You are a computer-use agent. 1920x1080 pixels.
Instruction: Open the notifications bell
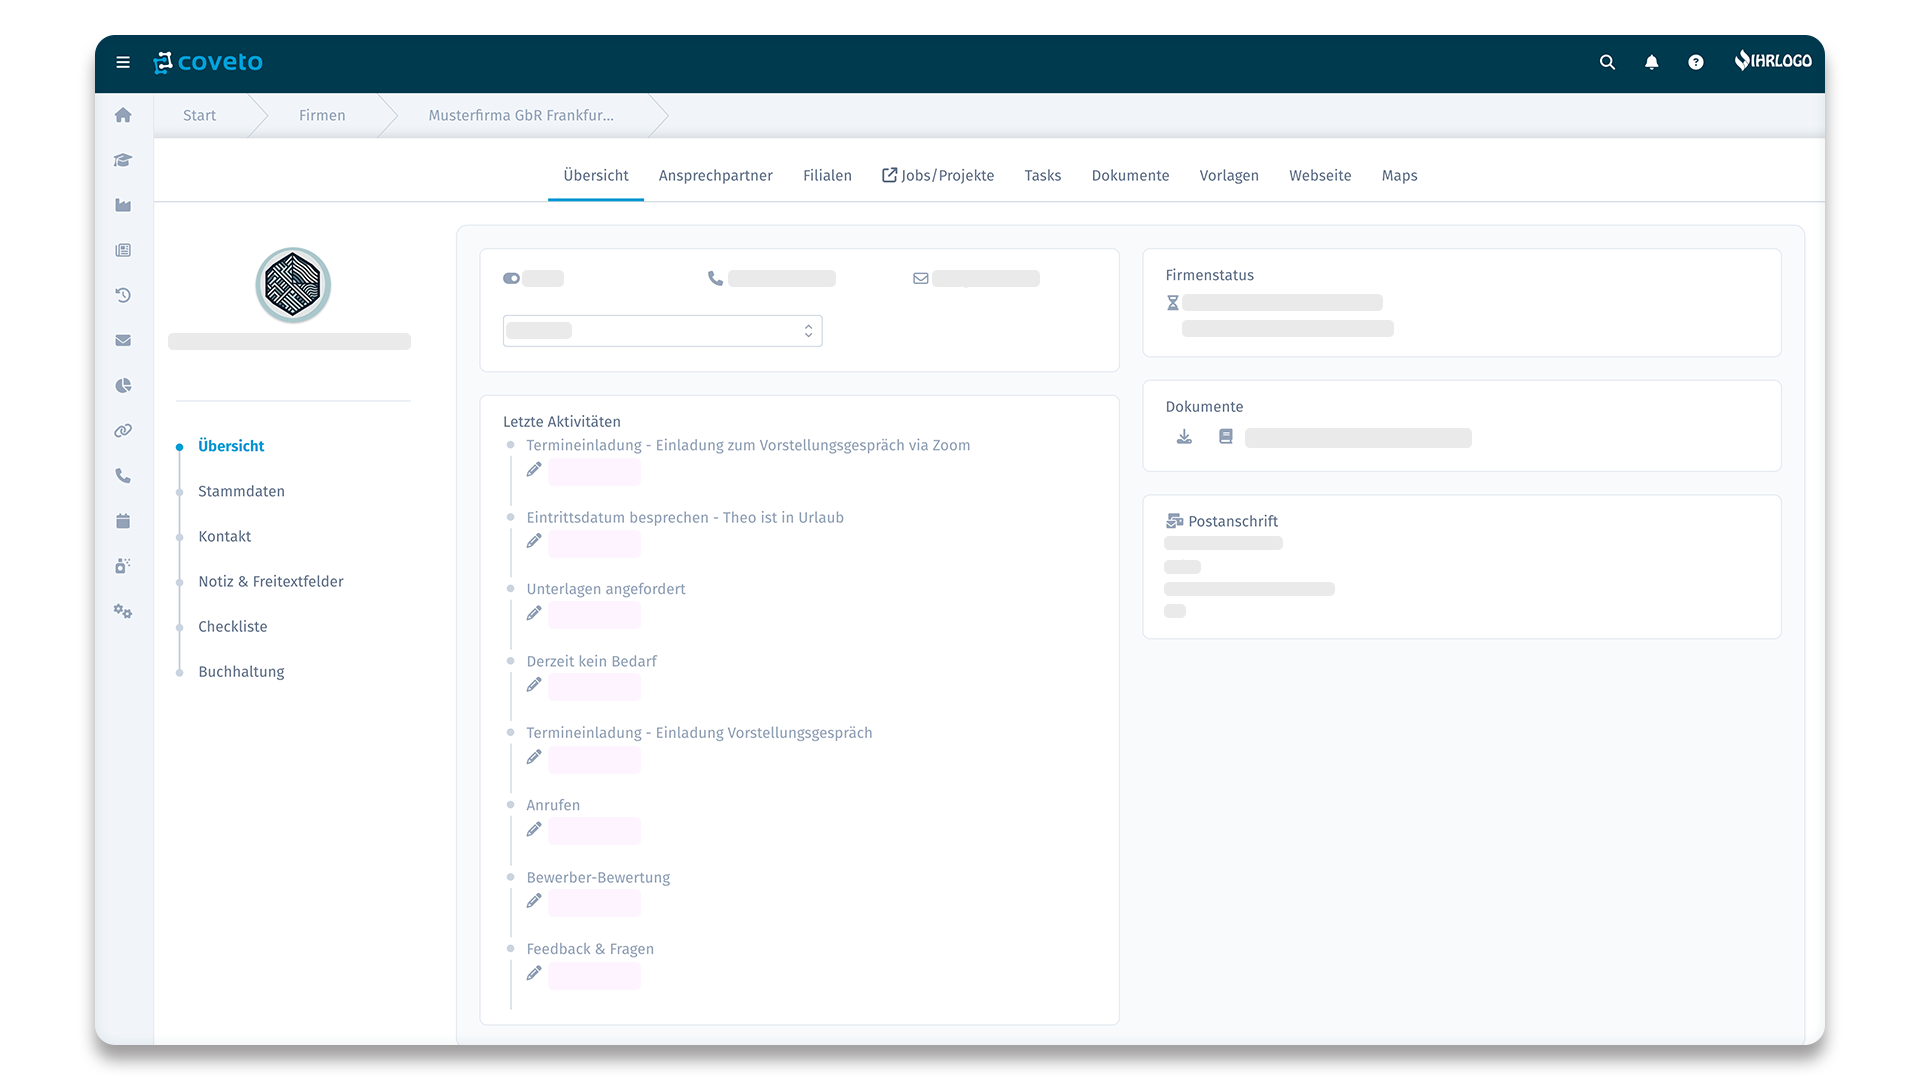point(1651,62)
